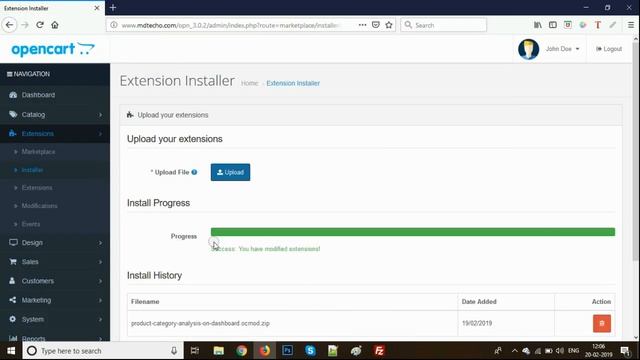Open Modifications submenu item
The height and width of the screenshot is (360, 640).
40,206
